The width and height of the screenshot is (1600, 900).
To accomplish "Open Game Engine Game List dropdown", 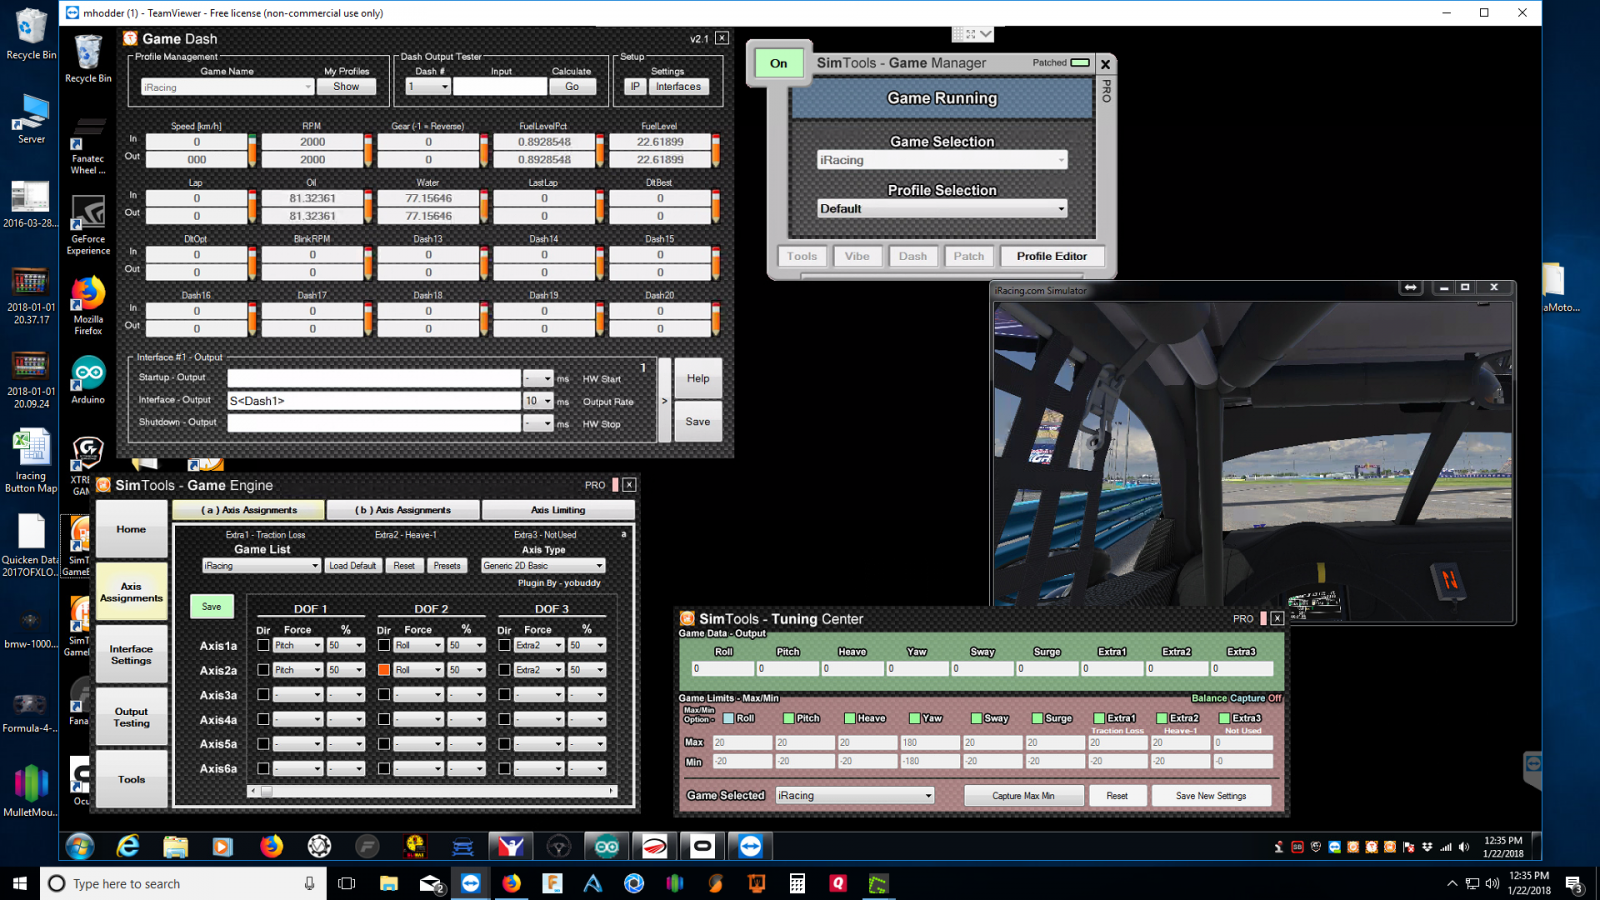I will pos(261,566).
